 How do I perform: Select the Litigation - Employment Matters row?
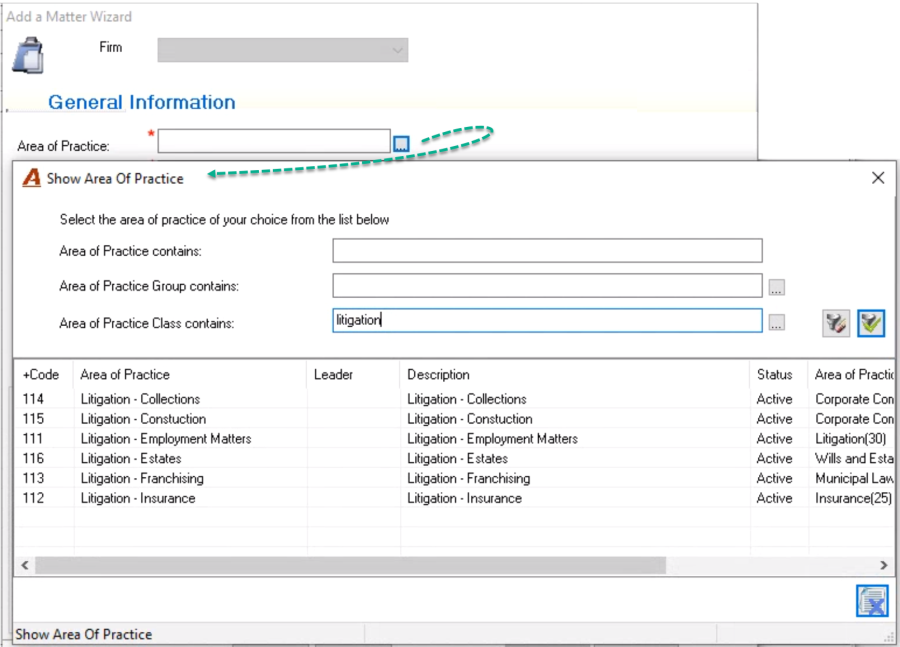tap(453, 439)
